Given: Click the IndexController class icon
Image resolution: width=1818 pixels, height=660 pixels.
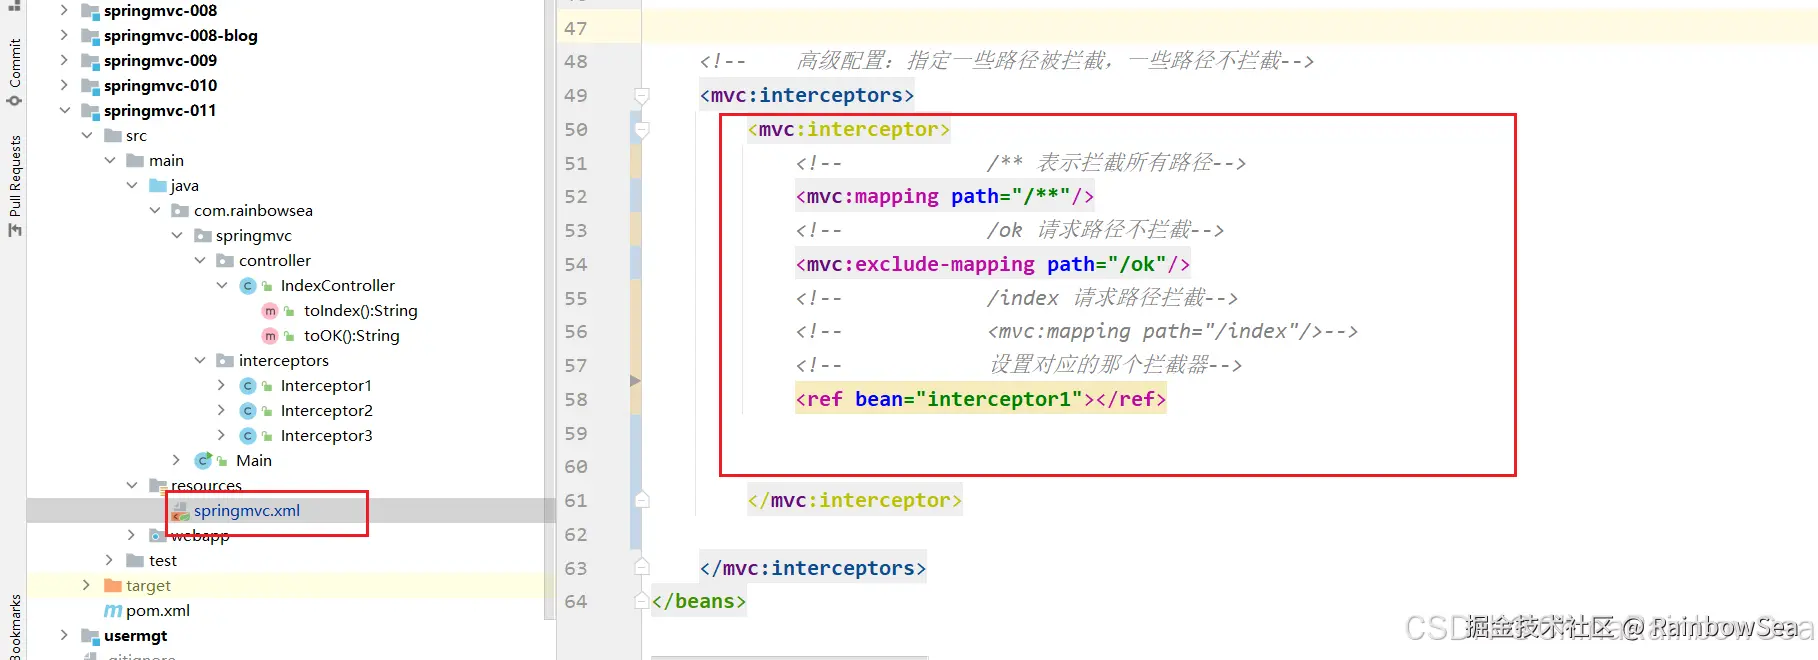Looking at the screenshot, I should 248,286.
